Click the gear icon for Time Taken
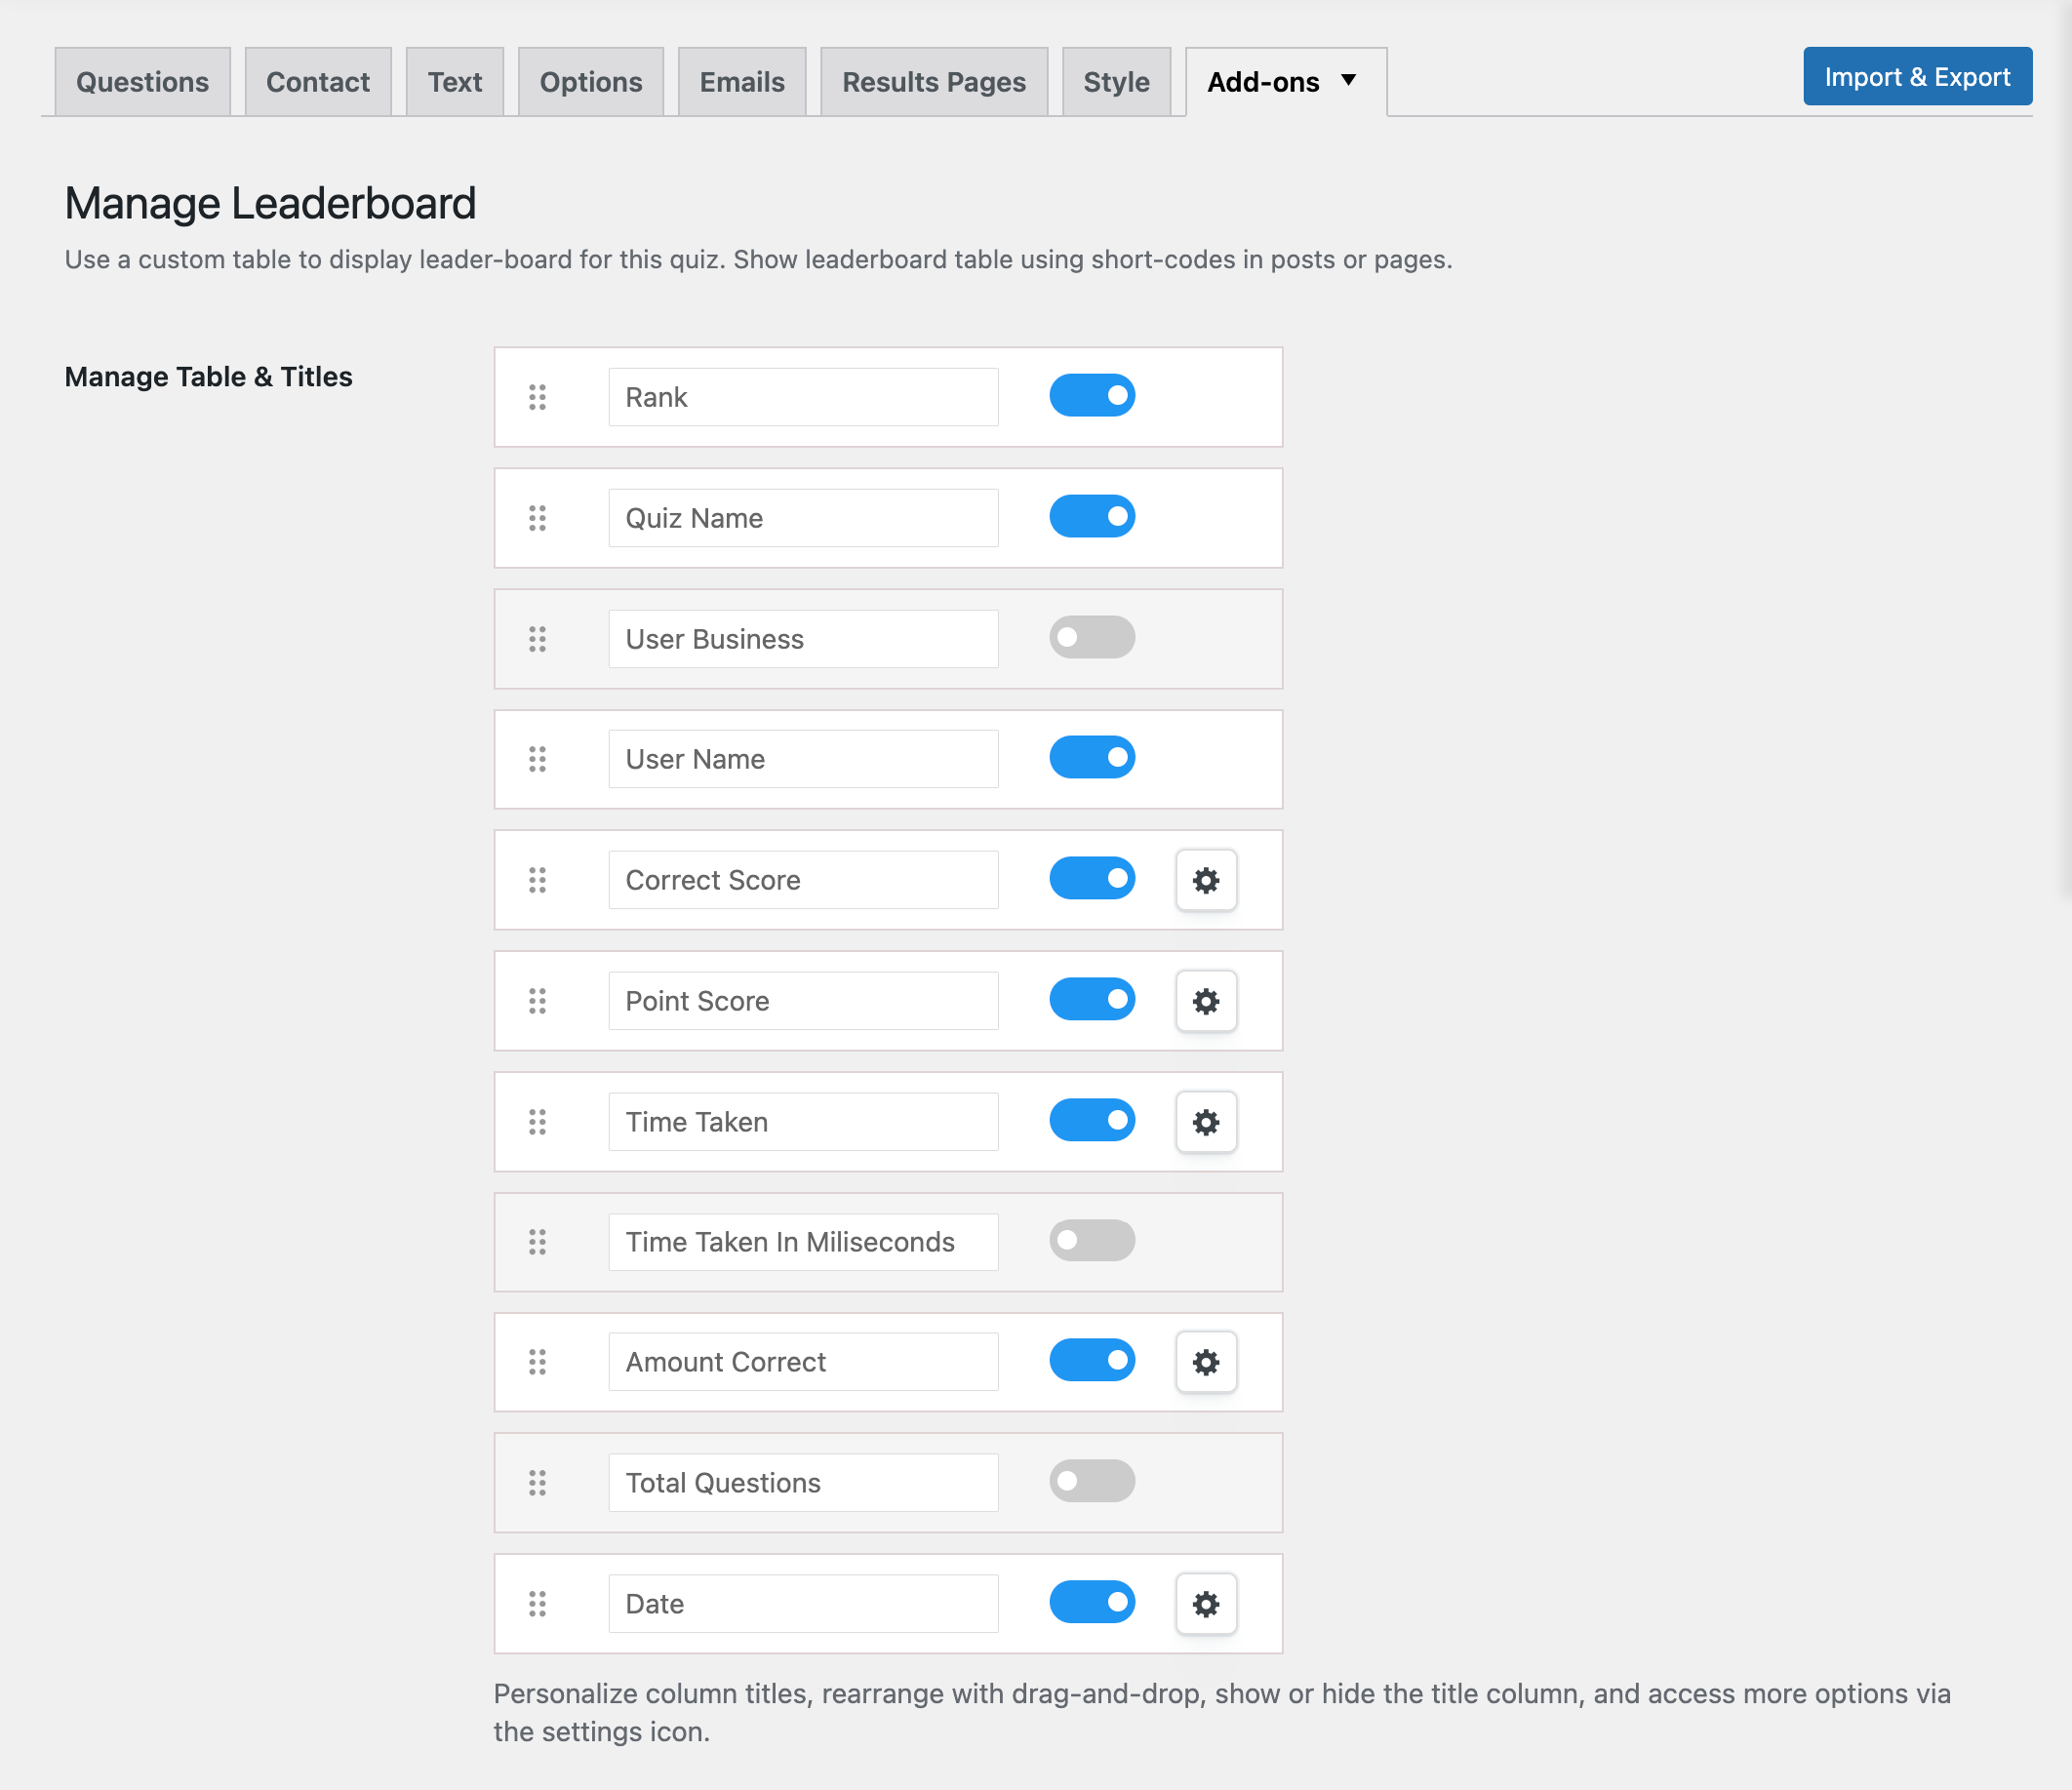 [1204, 1121]
